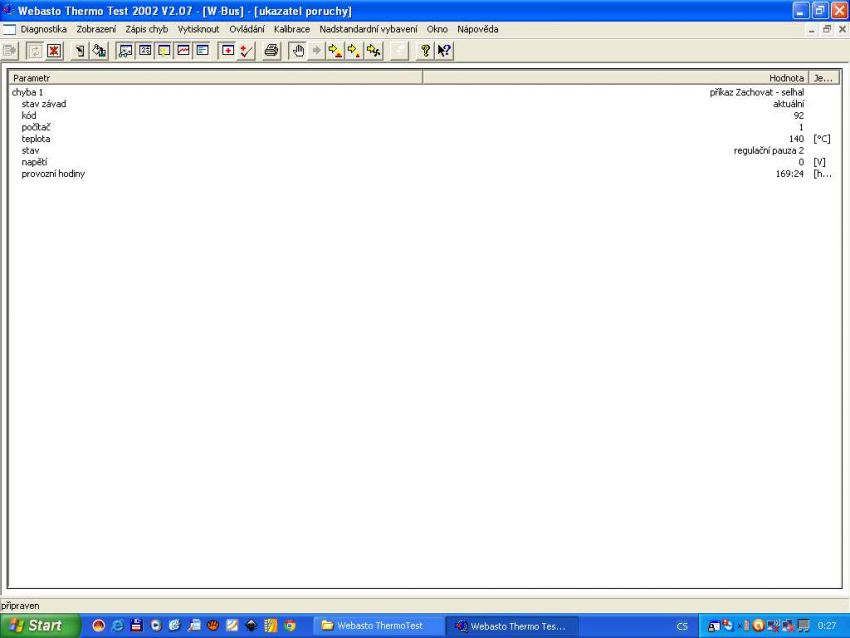The image size is (850, 638).
Task: Click the Hodnota column header
Action: [616, 78]
